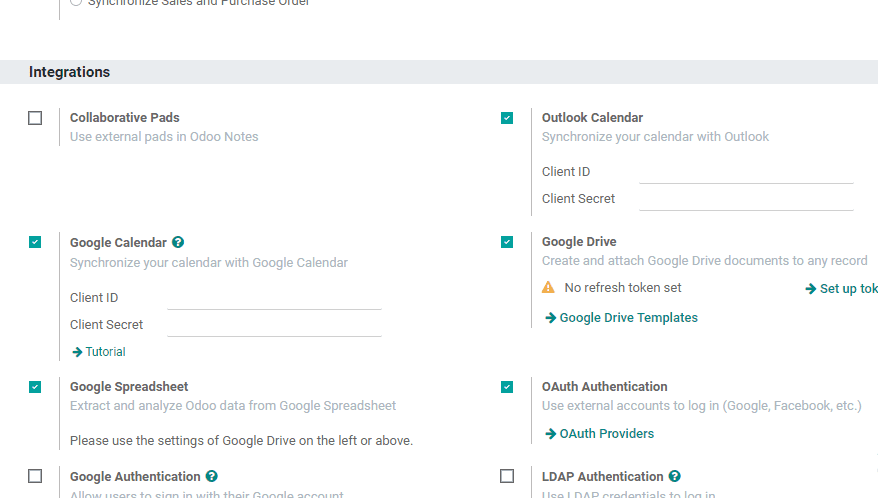Click 'Synchronize your calendar with Google Calendar' description
Viewport: 878px width, 498px height.
(209, 263)
